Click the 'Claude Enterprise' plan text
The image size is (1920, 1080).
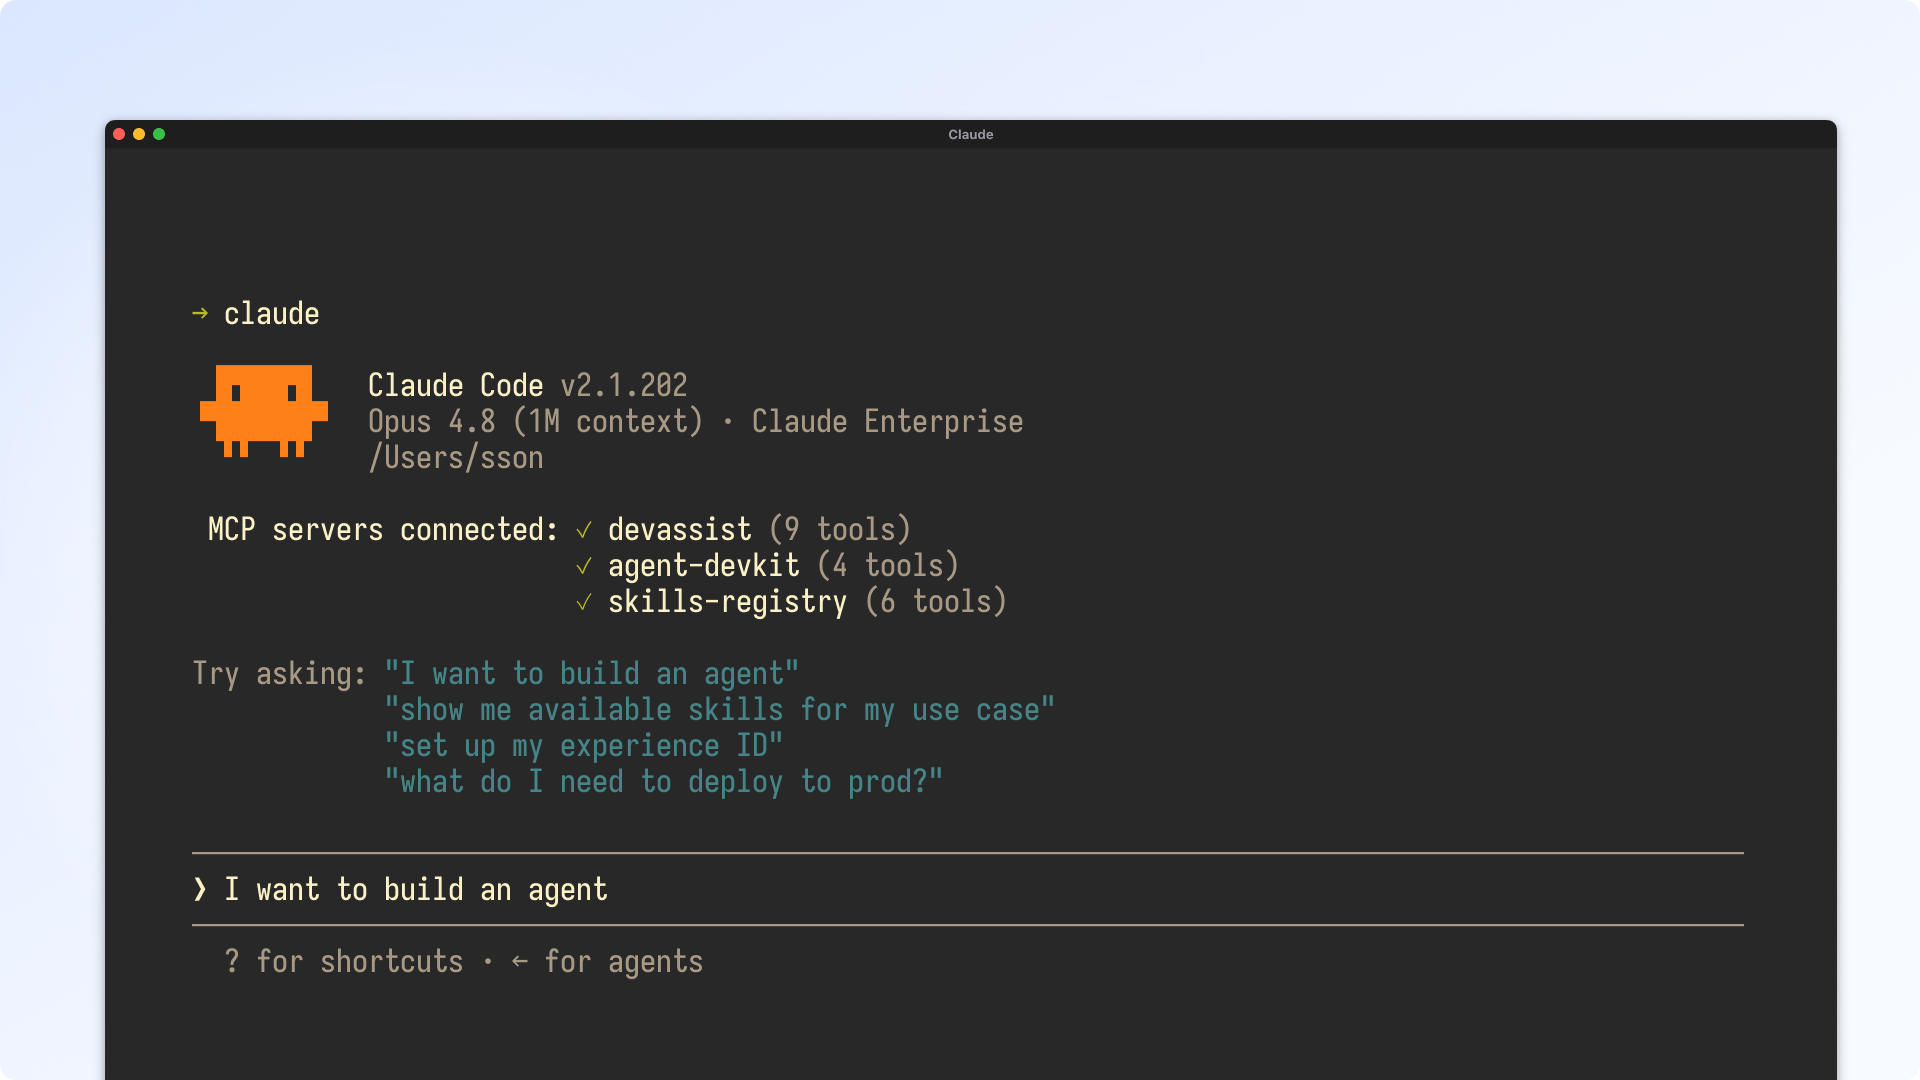[x=888, y=422]
